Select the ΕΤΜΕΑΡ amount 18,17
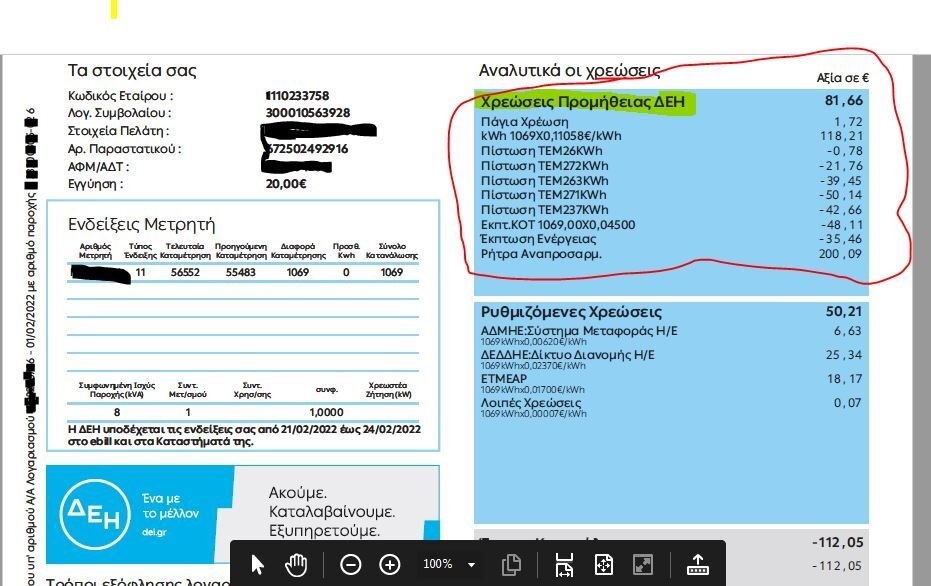The width and height of the screenshot is (931, 586). coord(845,379)
